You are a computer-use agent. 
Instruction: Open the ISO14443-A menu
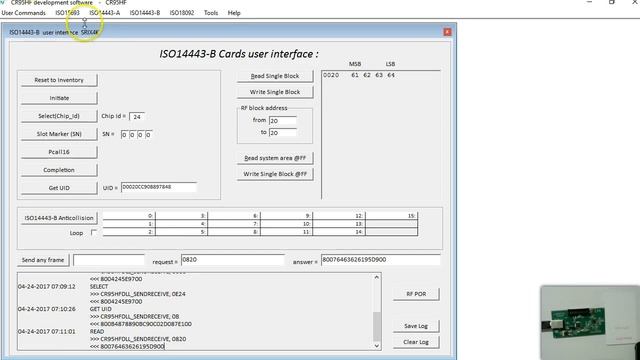[104, 13]
